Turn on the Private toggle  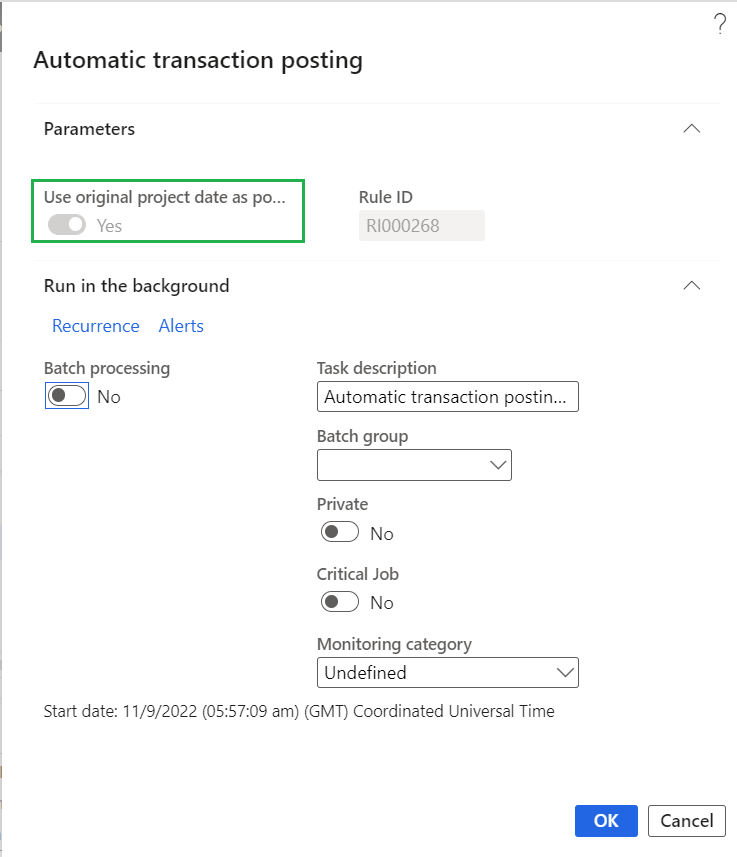pyautogui.click(x=340, y=533)
